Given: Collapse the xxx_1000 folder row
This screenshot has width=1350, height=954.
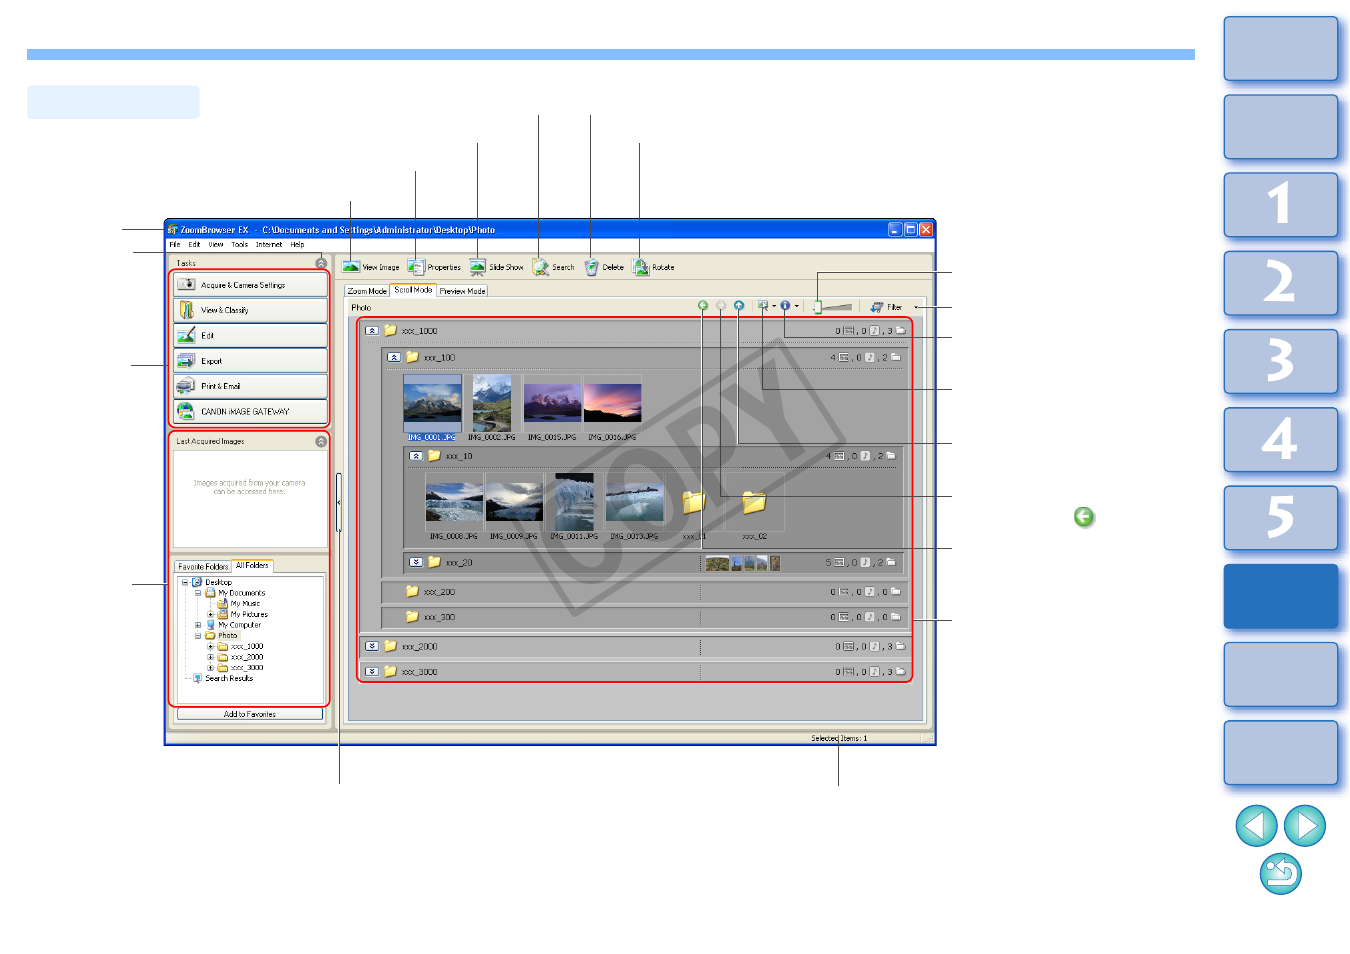Looking at the screenshot, I should 372,330.
